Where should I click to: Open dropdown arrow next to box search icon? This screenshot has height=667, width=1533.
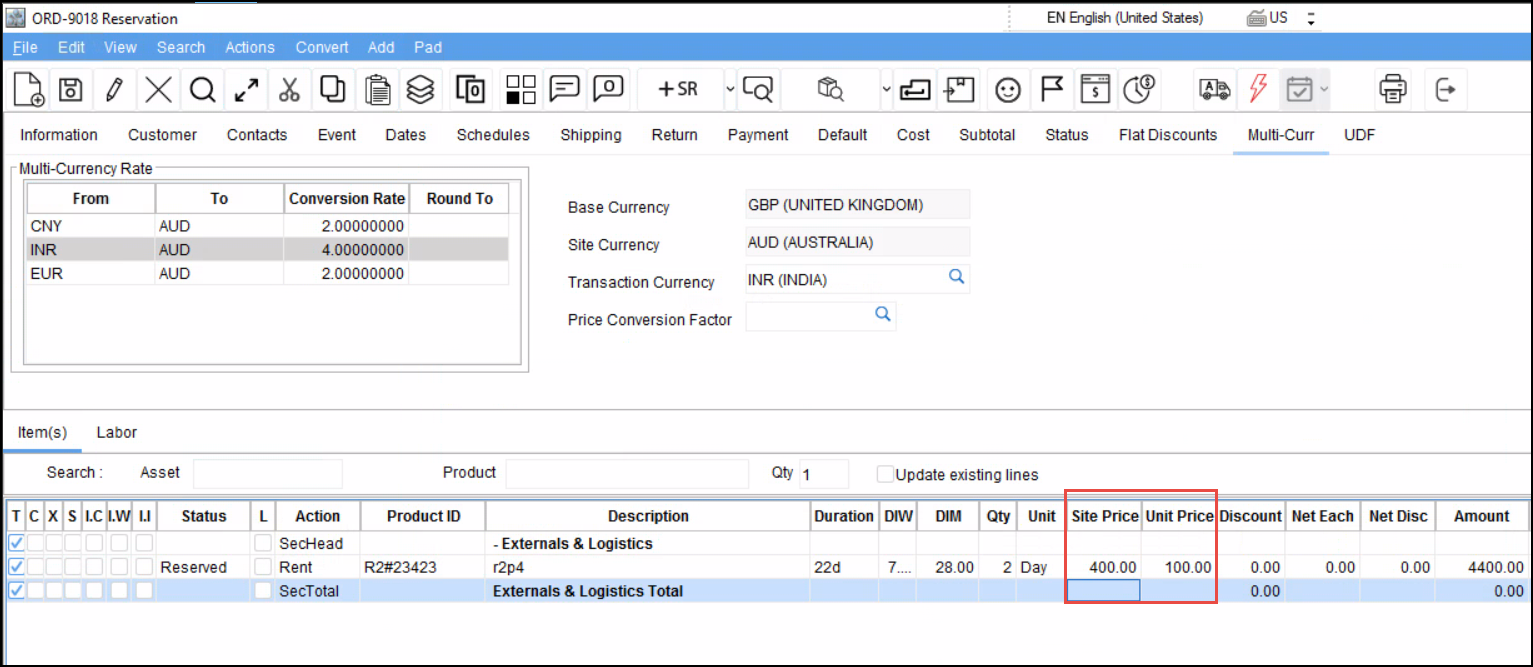pyautogui.click(x=886, y=89)
